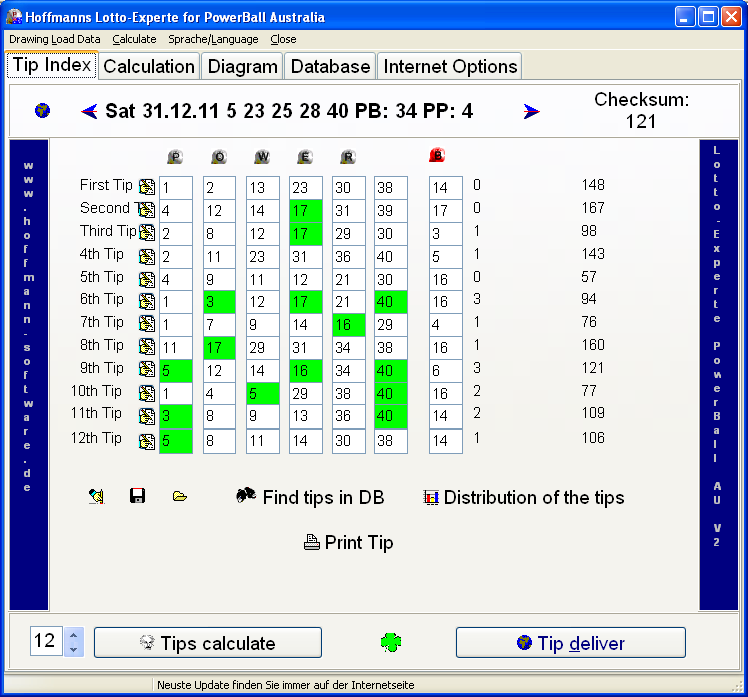Click the 7th Tip edit icon
This screenshot has width=748, height=697.
point(147,323)
